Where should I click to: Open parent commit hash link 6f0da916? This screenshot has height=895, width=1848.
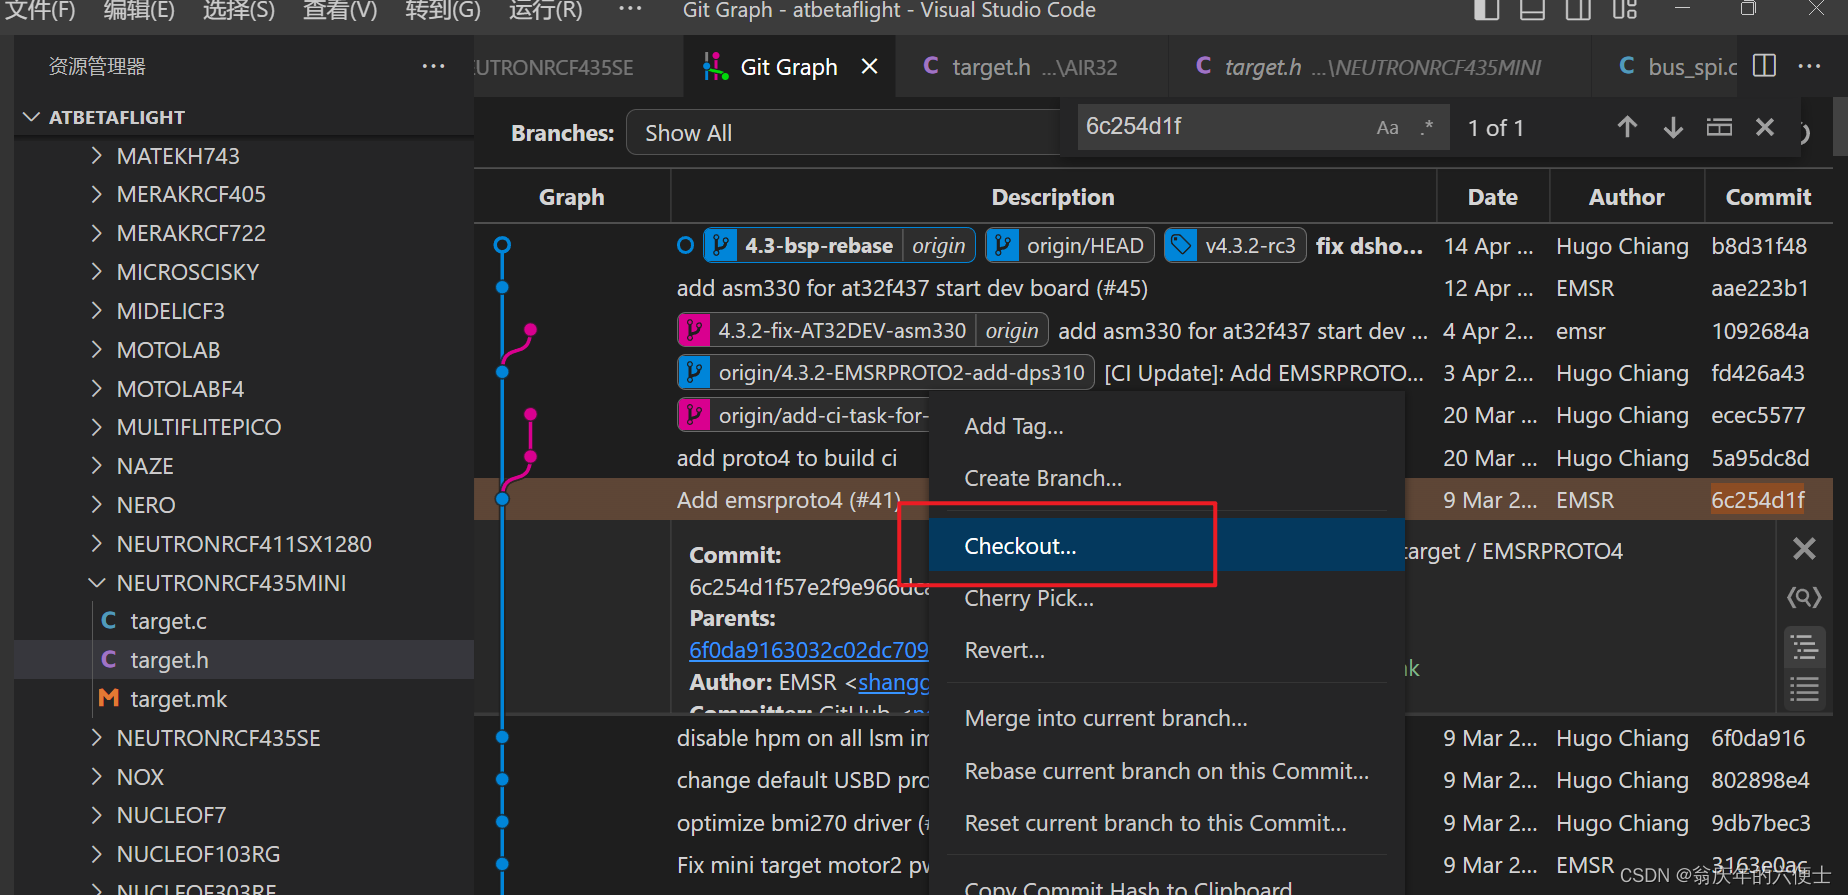808,650
